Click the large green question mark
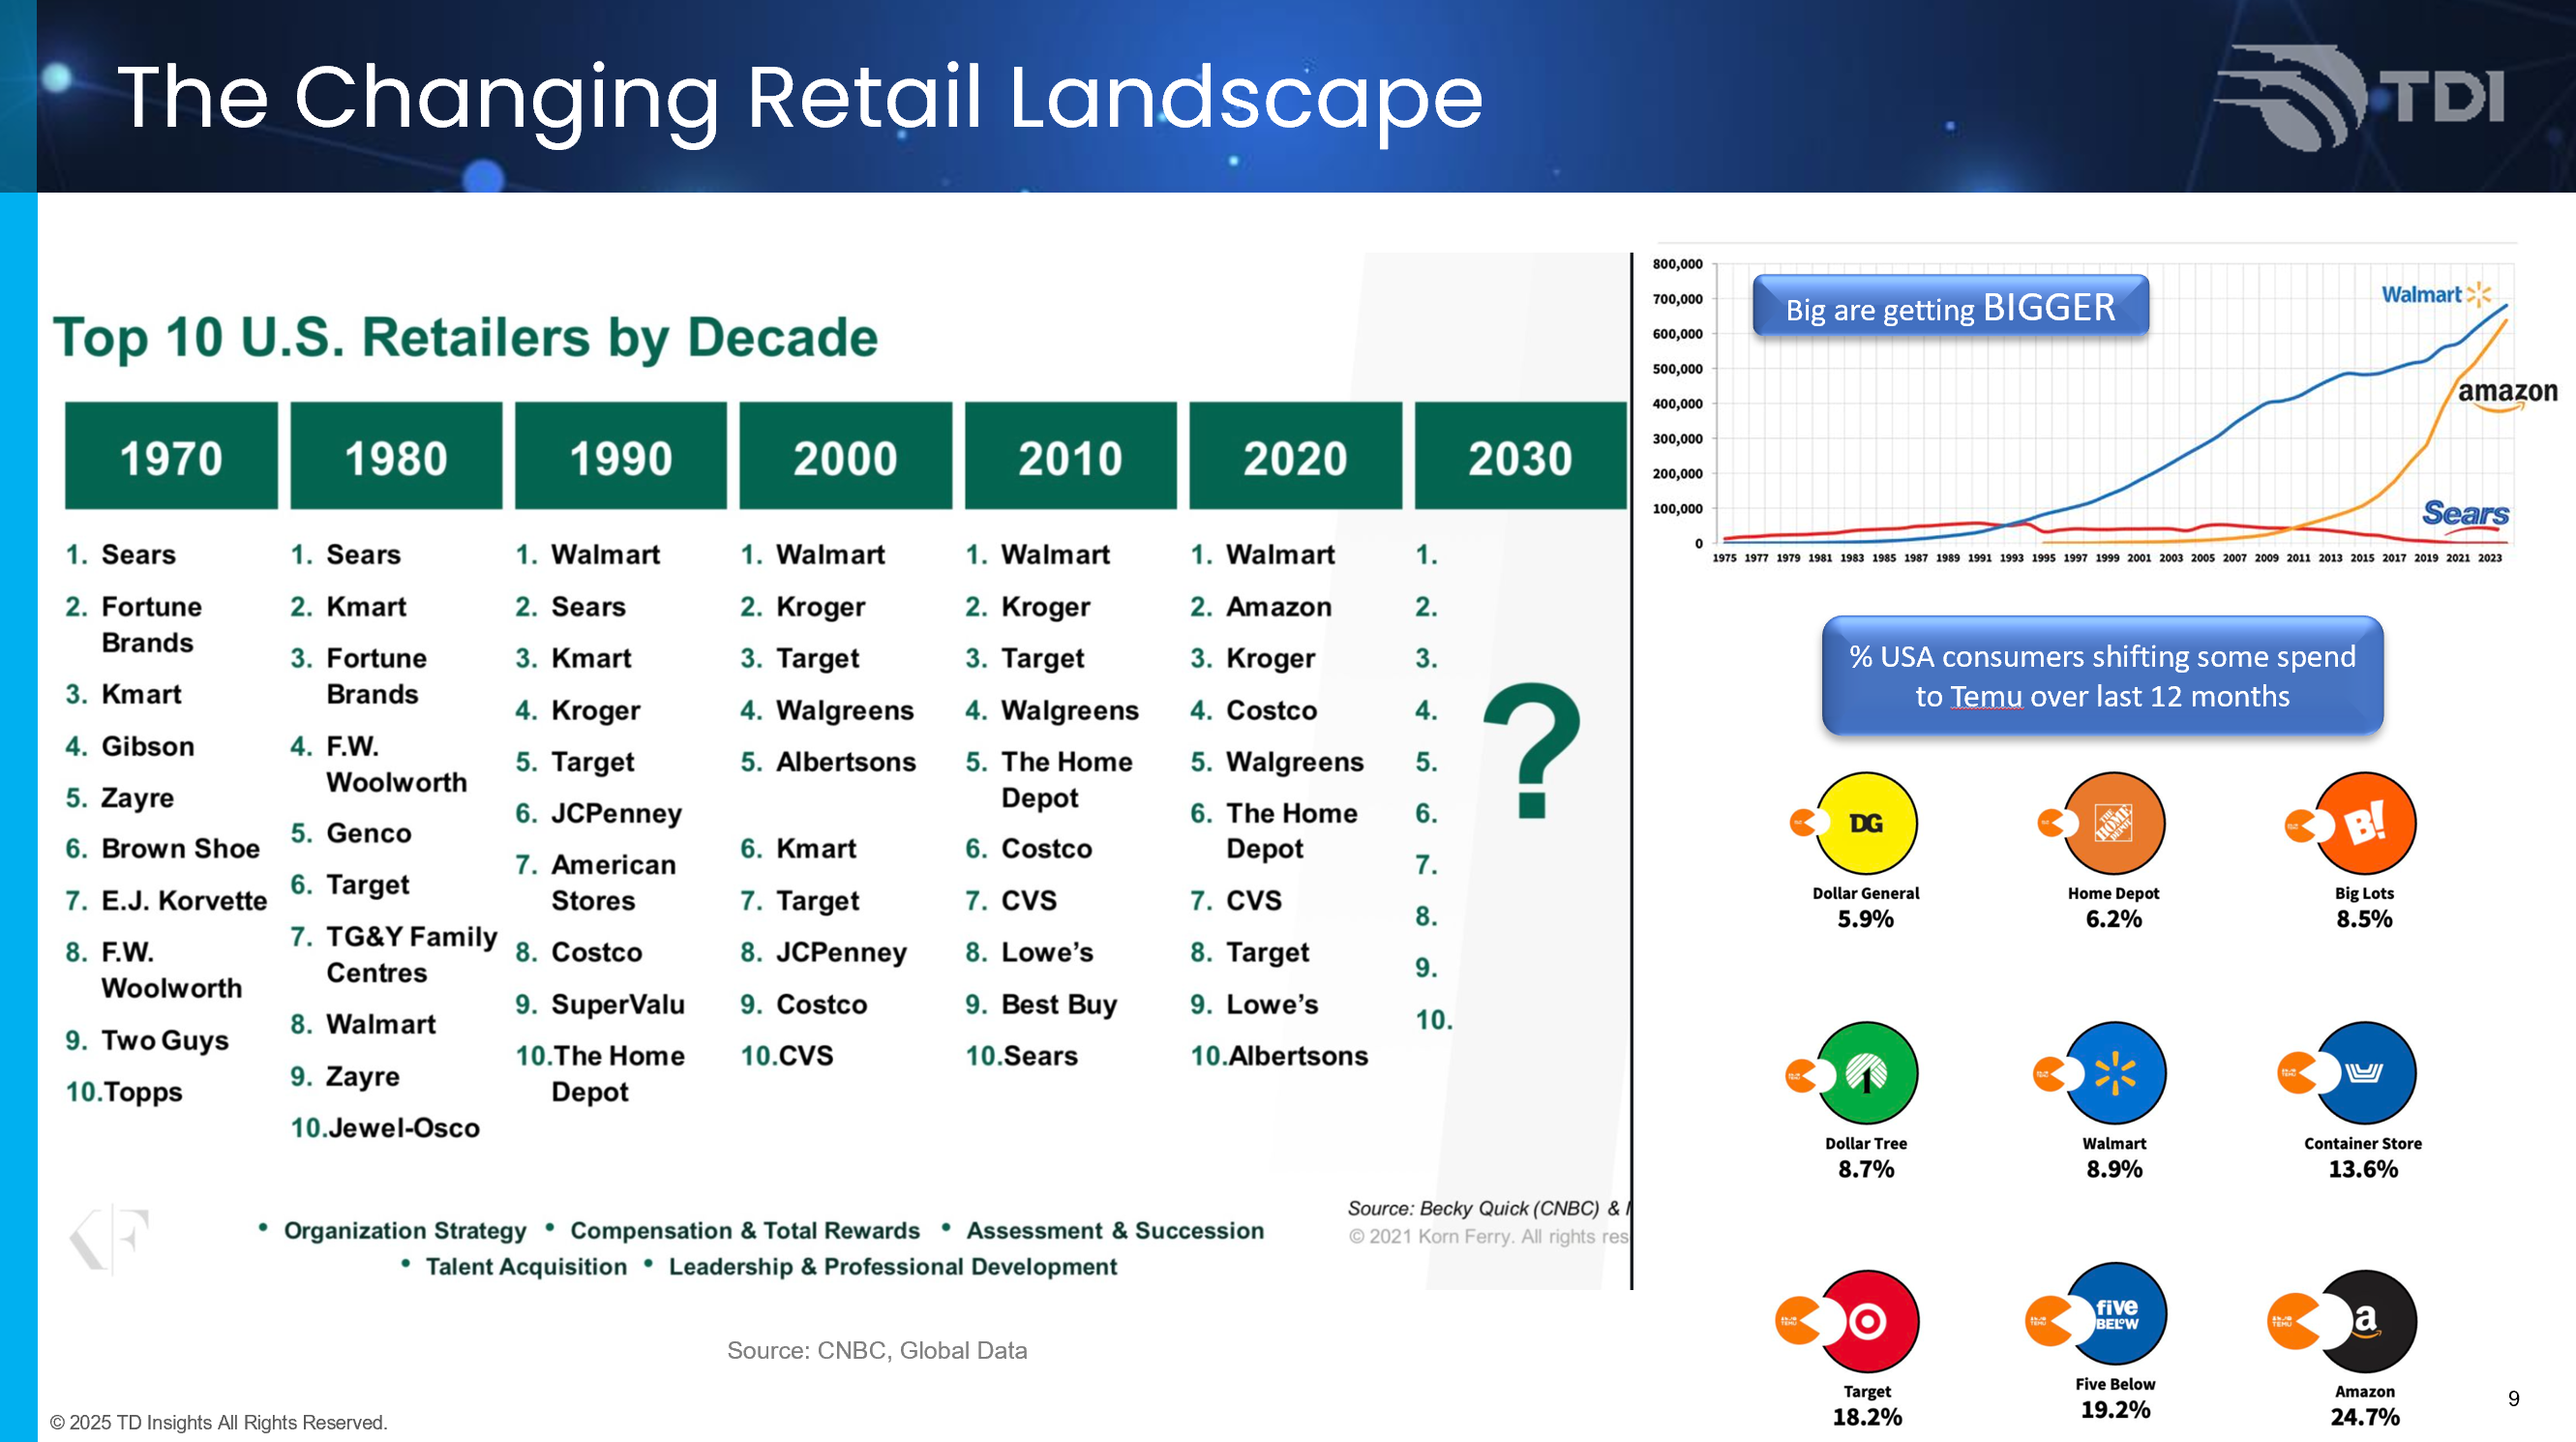The width and height of the screenshot is (2576, 1442). pyautogui.click(x=1532, y=751)
